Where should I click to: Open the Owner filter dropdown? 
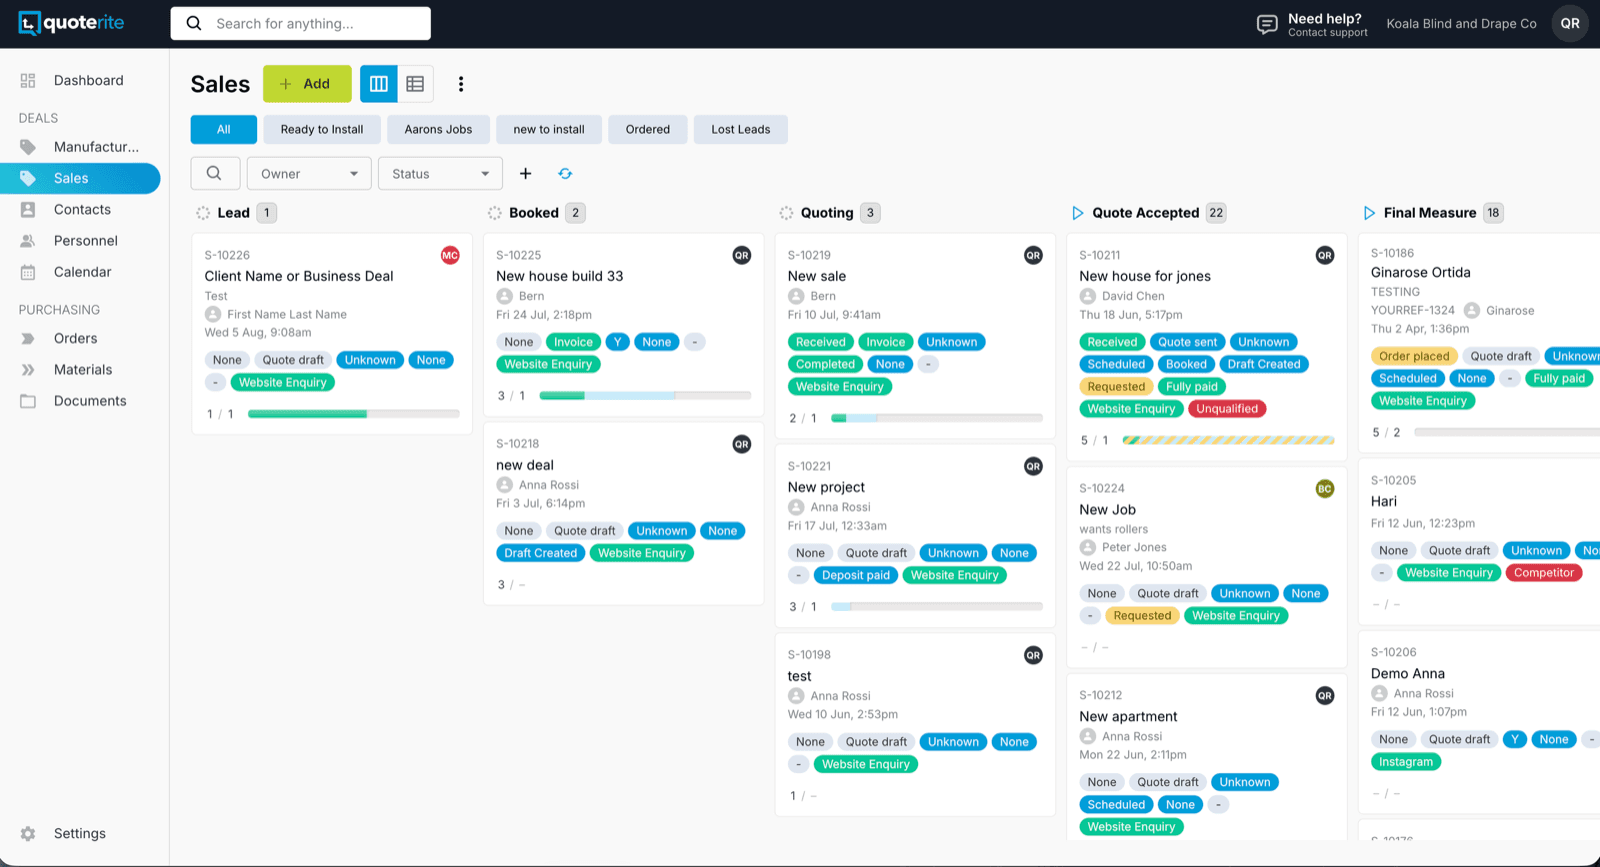pos(309,174)
